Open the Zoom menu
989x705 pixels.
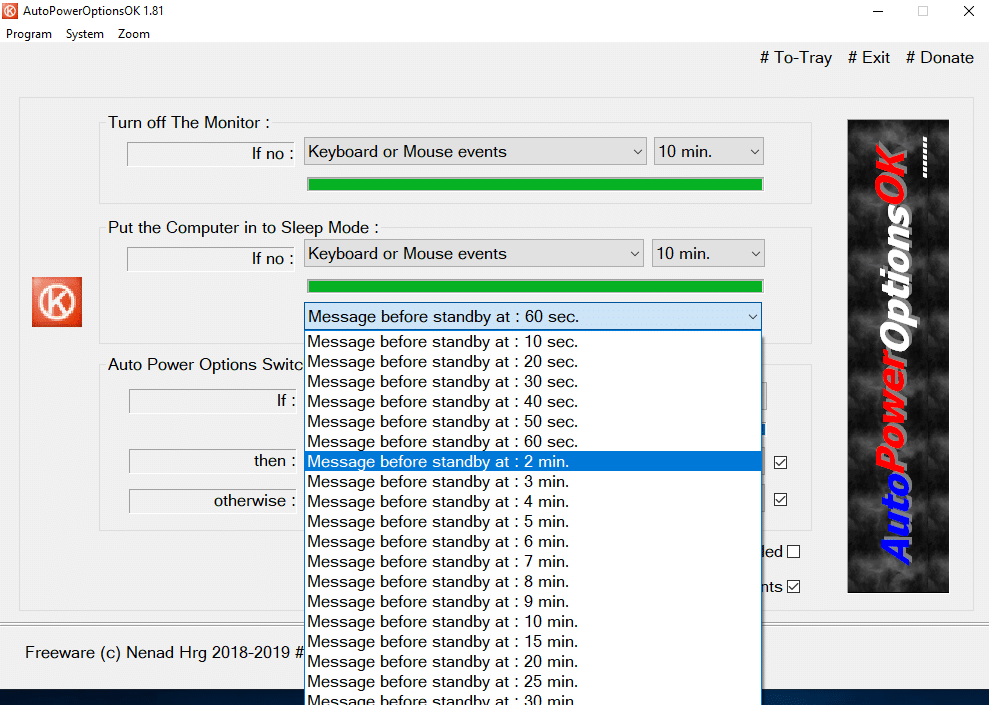[134, 34]
